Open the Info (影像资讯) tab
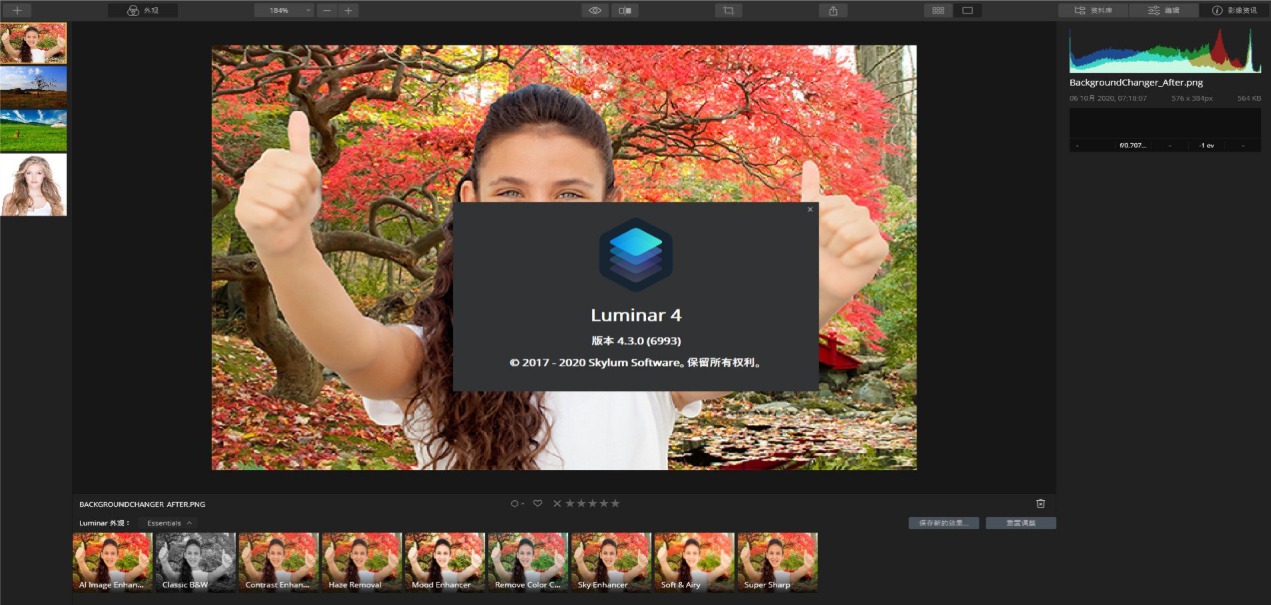 1234,10
